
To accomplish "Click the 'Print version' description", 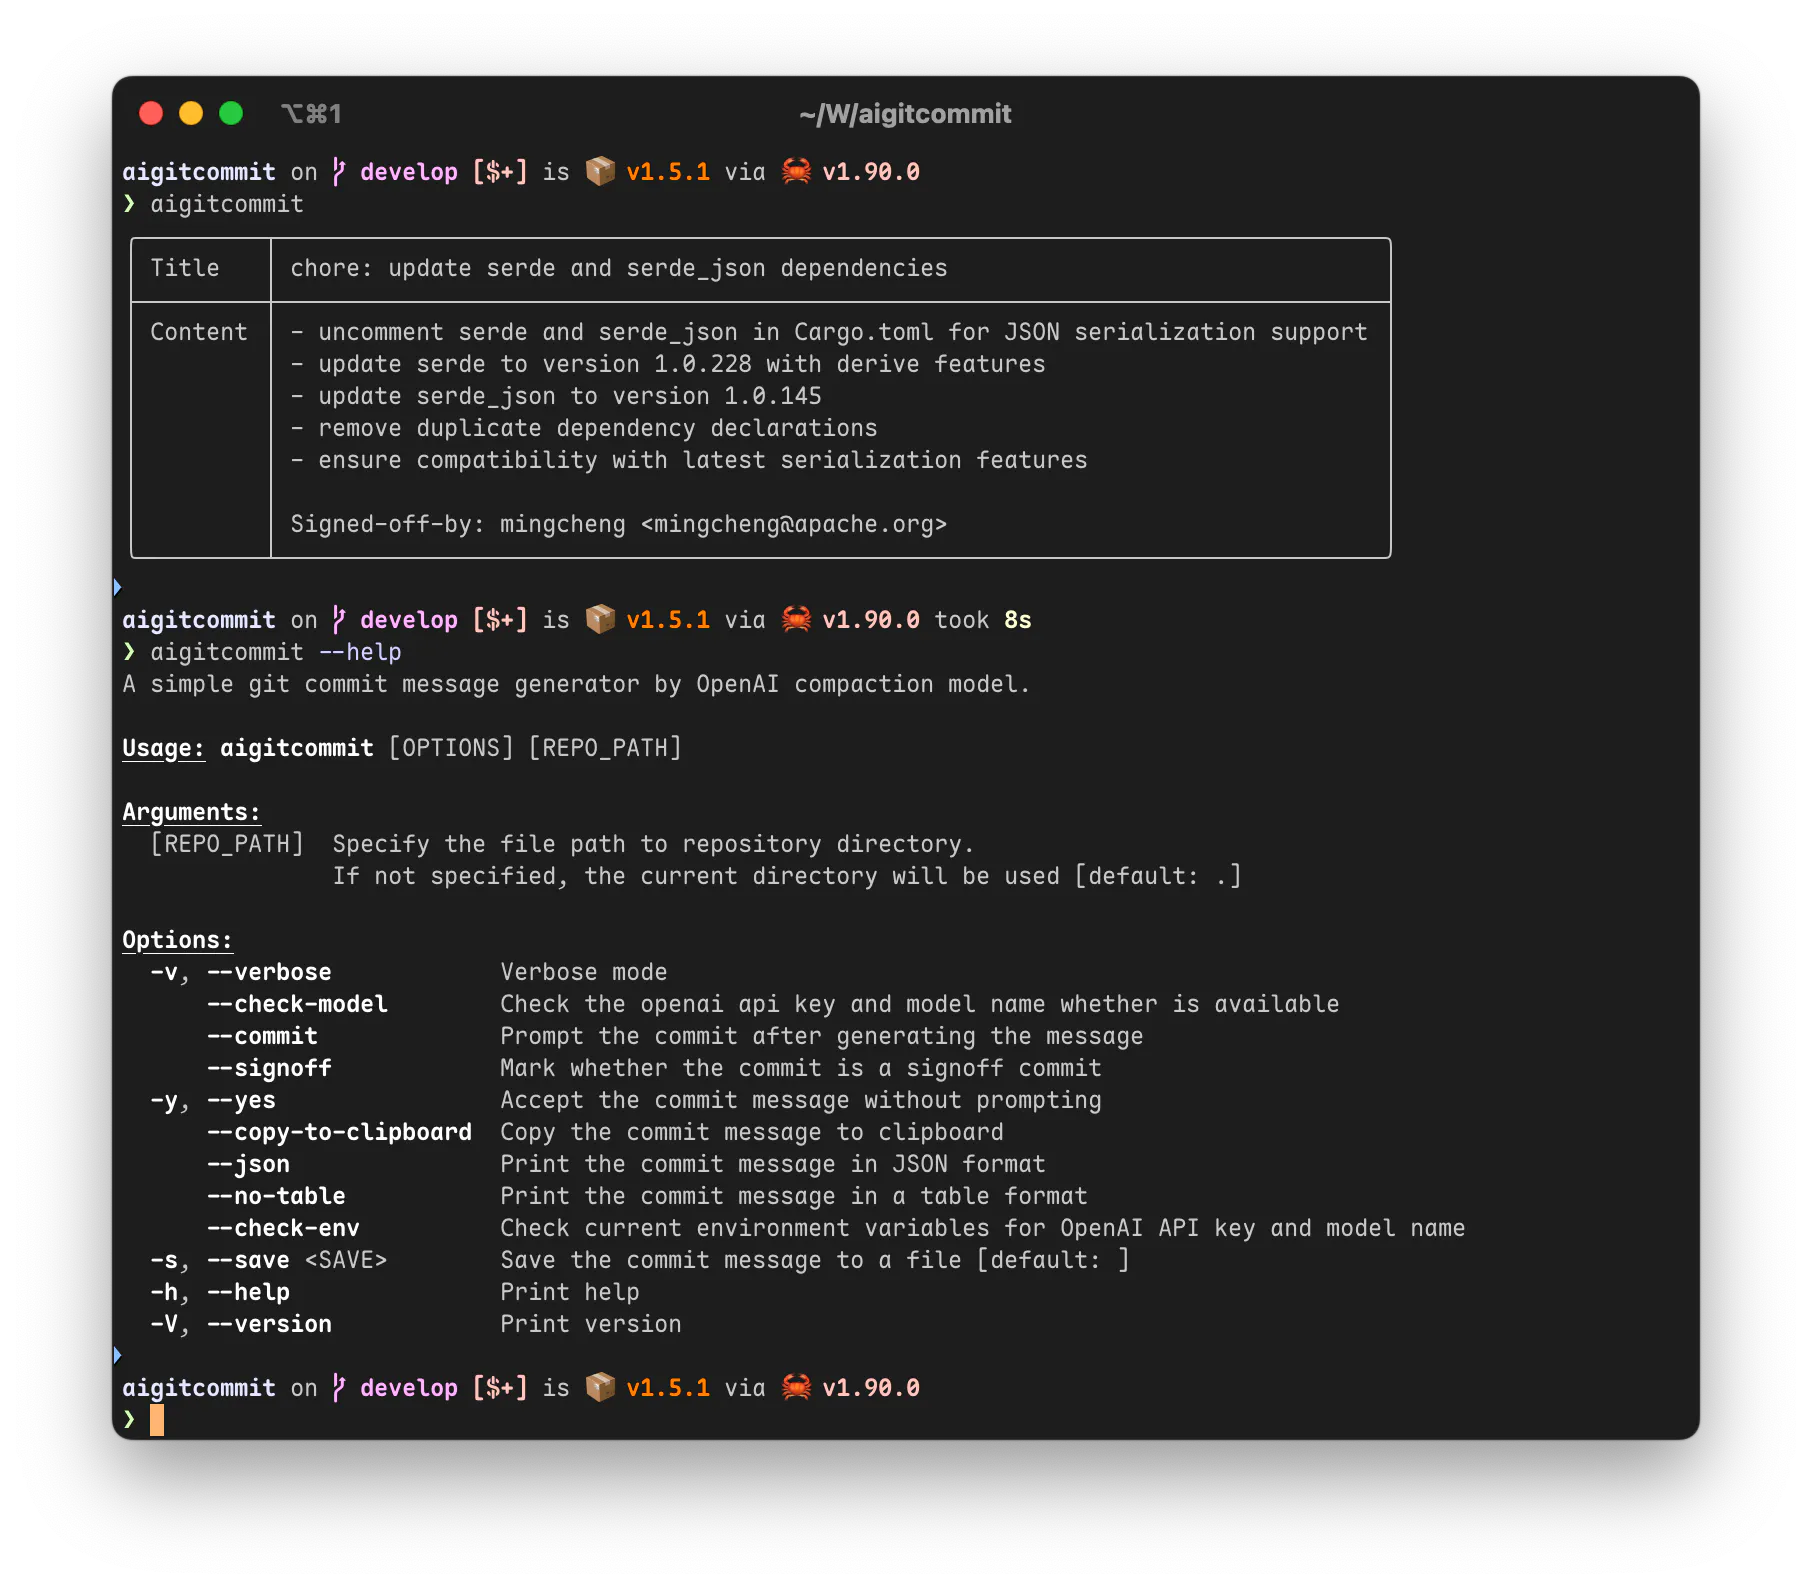I will 591,1324.
